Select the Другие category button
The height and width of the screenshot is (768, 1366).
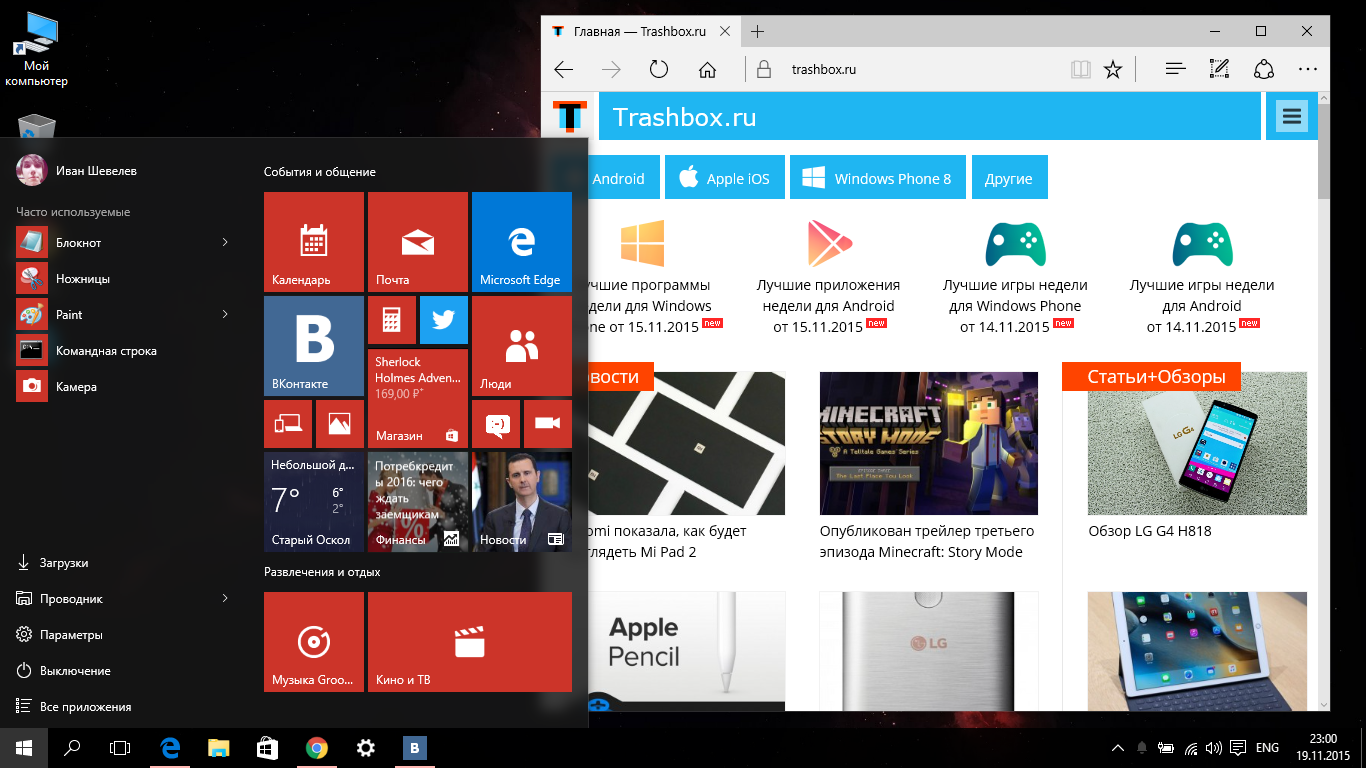(x=1009, y=178)
